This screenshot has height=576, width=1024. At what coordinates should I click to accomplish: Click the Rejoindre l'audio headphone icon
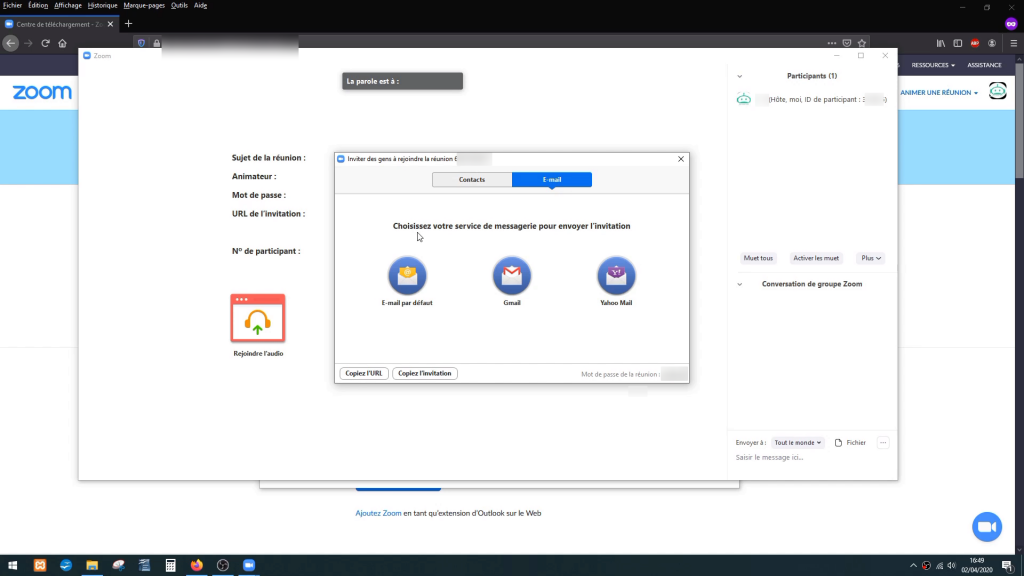[x=258, y=318]
